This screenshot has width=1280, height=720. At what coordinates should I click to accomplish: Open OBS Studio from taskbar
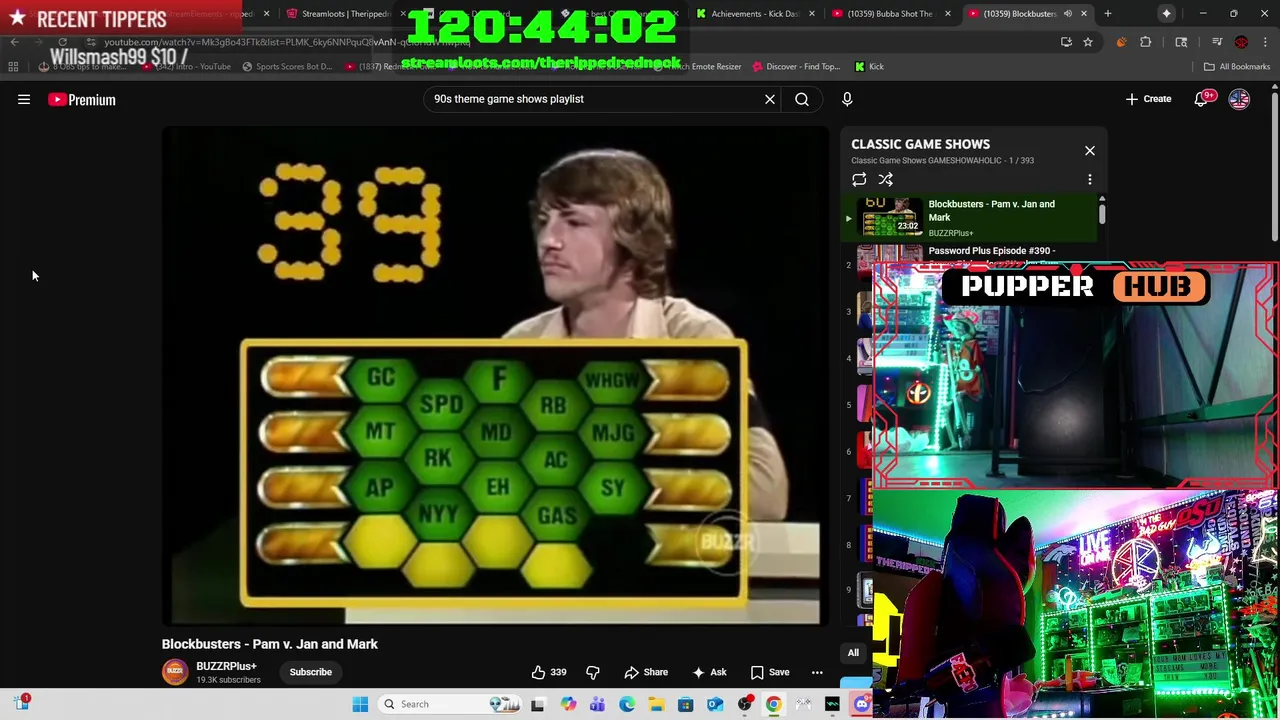click(744, 704)
